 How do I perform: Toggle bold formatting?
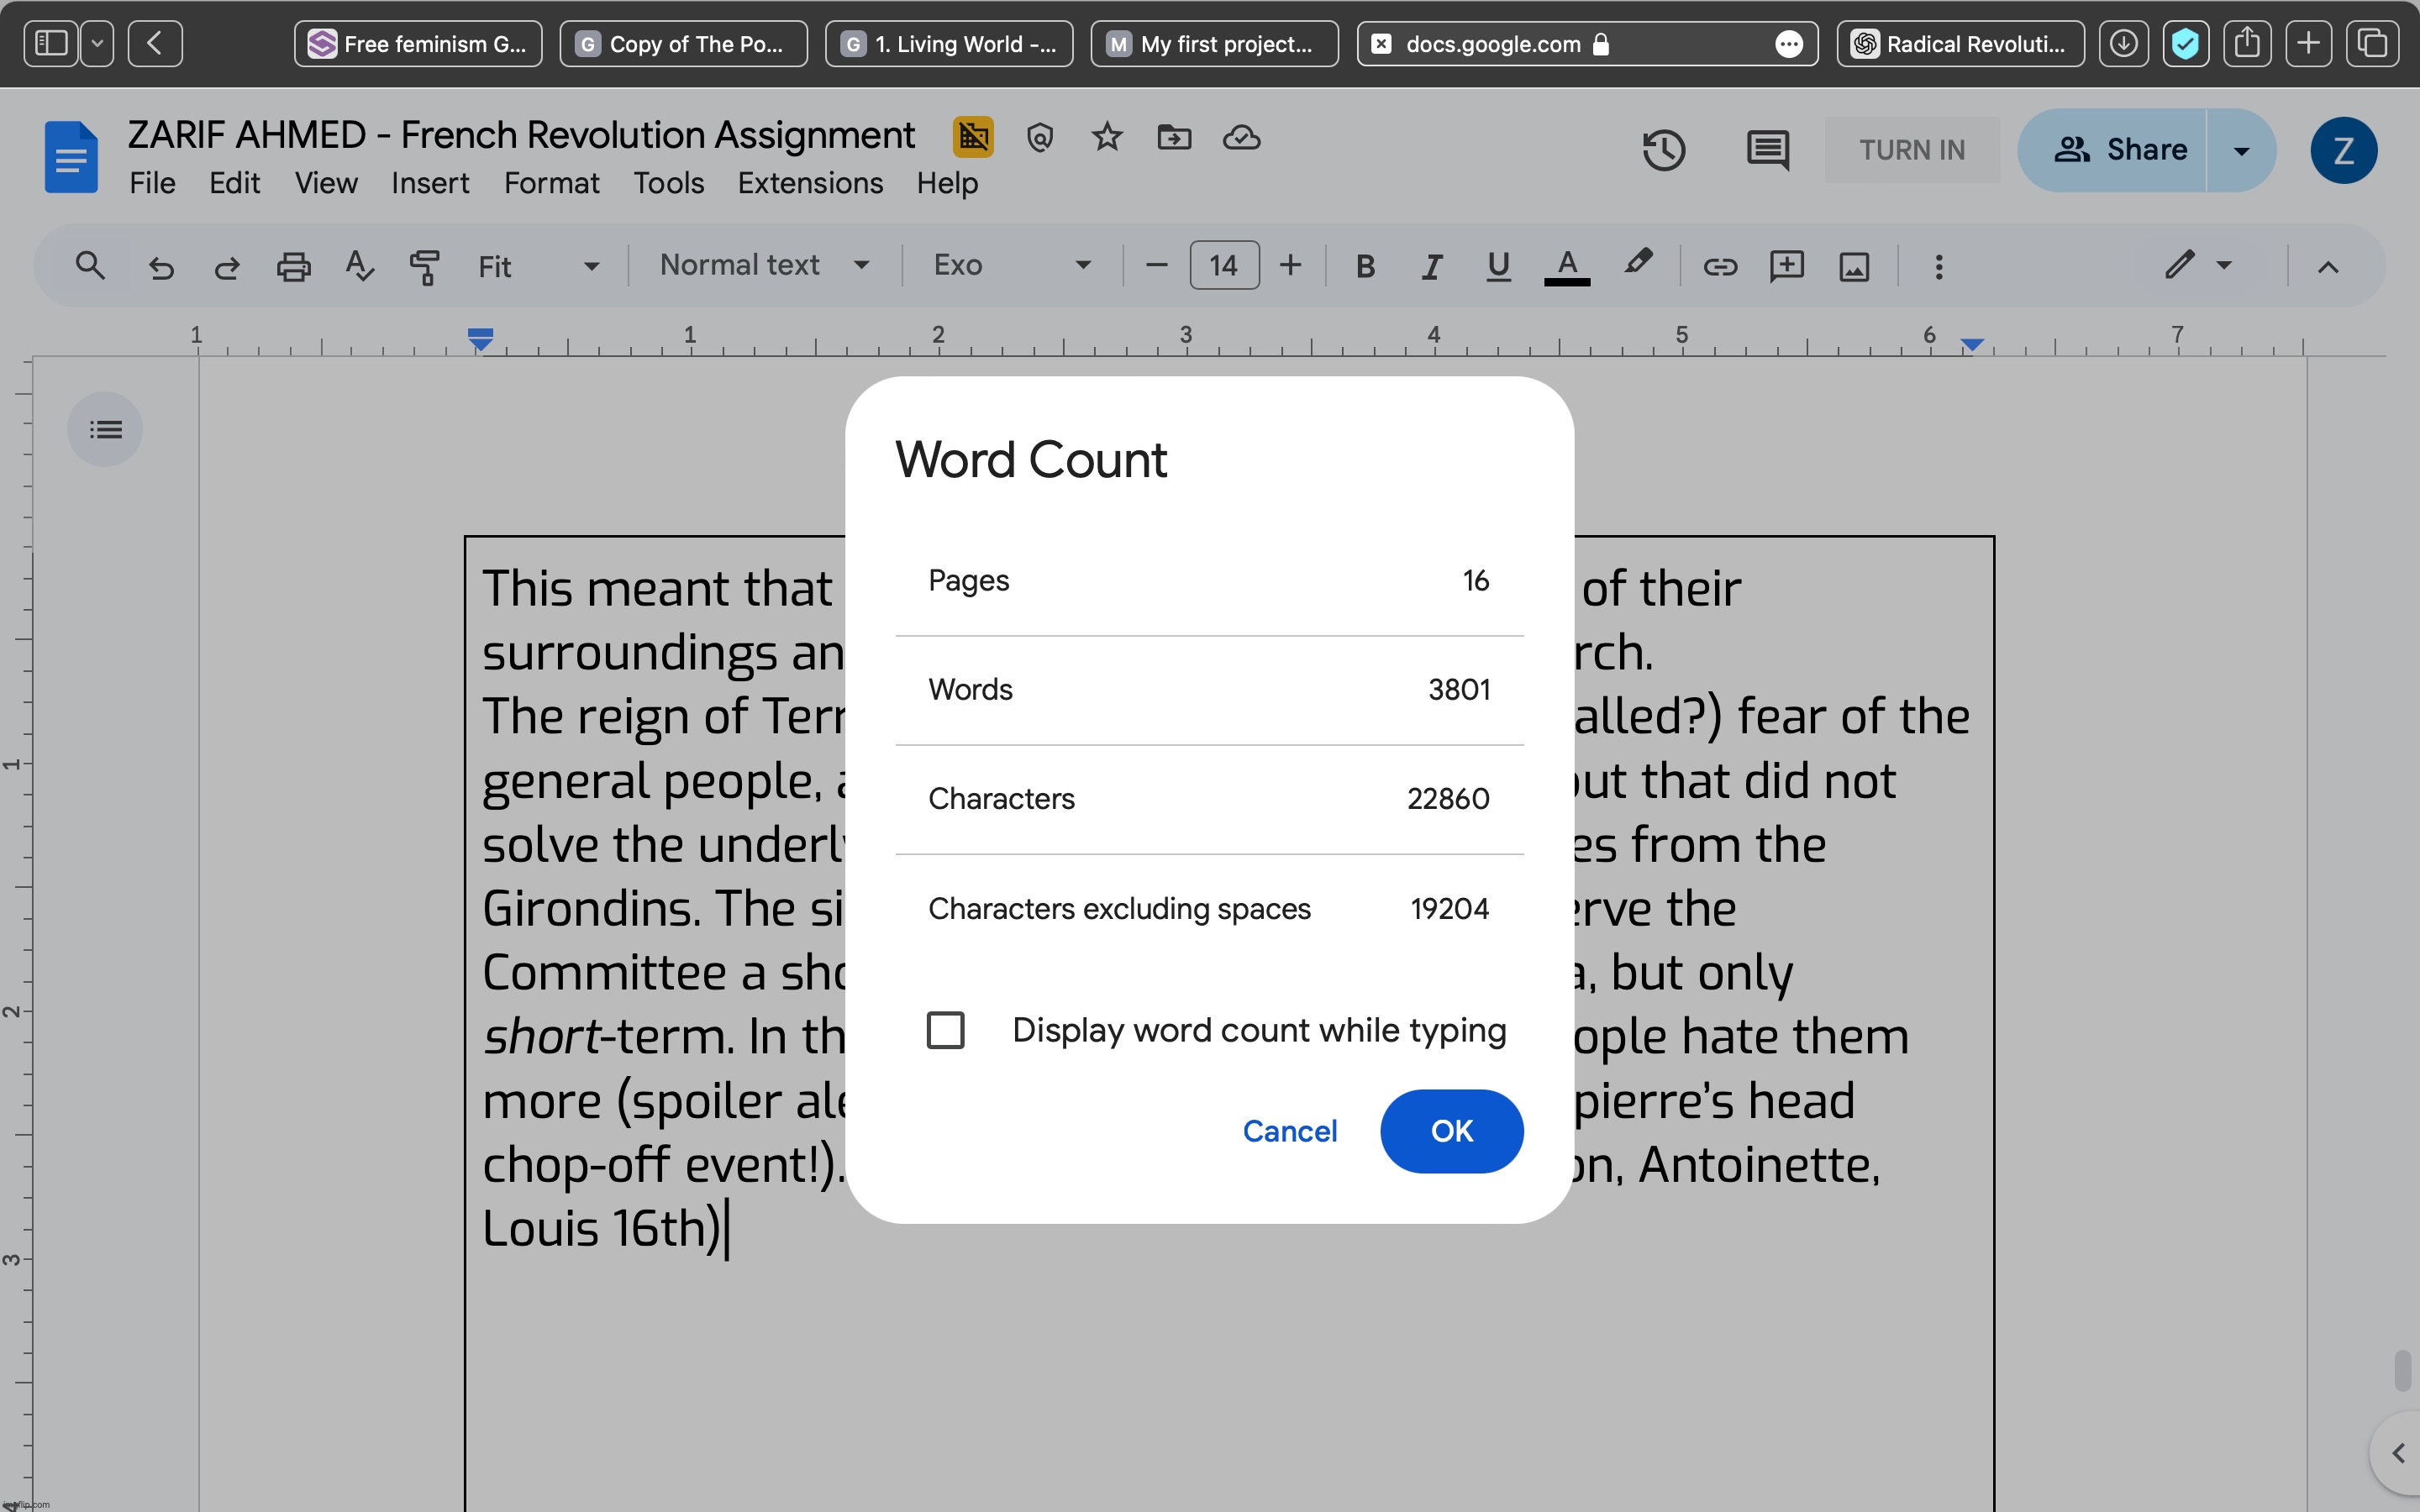[1365, 267]
